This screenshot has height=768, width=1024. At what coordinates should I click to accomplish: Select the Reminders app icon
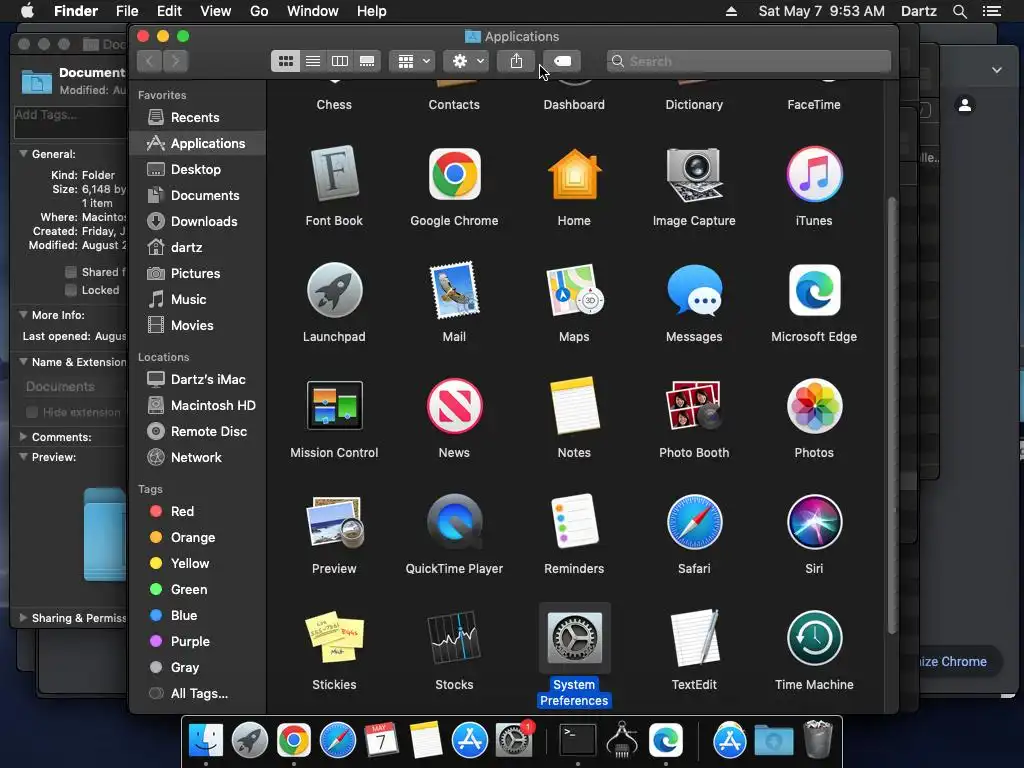pos(574,522)
